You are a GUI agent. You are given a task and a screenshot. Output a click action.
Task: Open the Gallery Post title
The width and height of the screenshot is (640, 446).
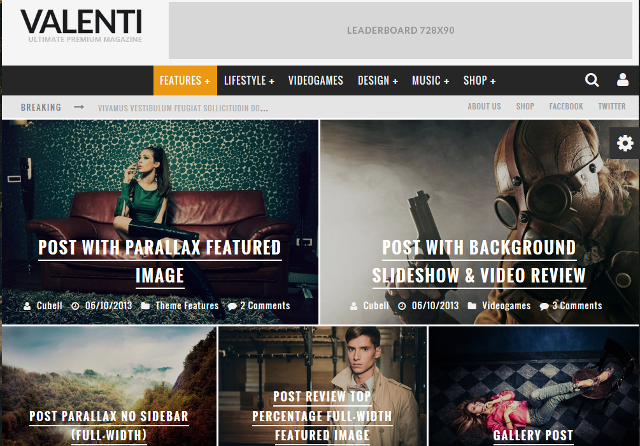click(x=533, y=435)
